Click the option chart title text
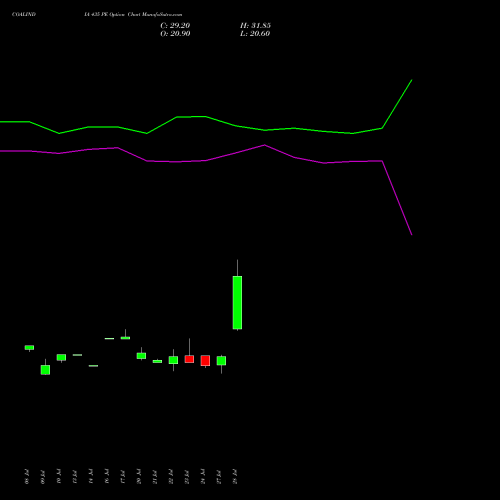This screenshot has width=500, height=500. point(133,15)
